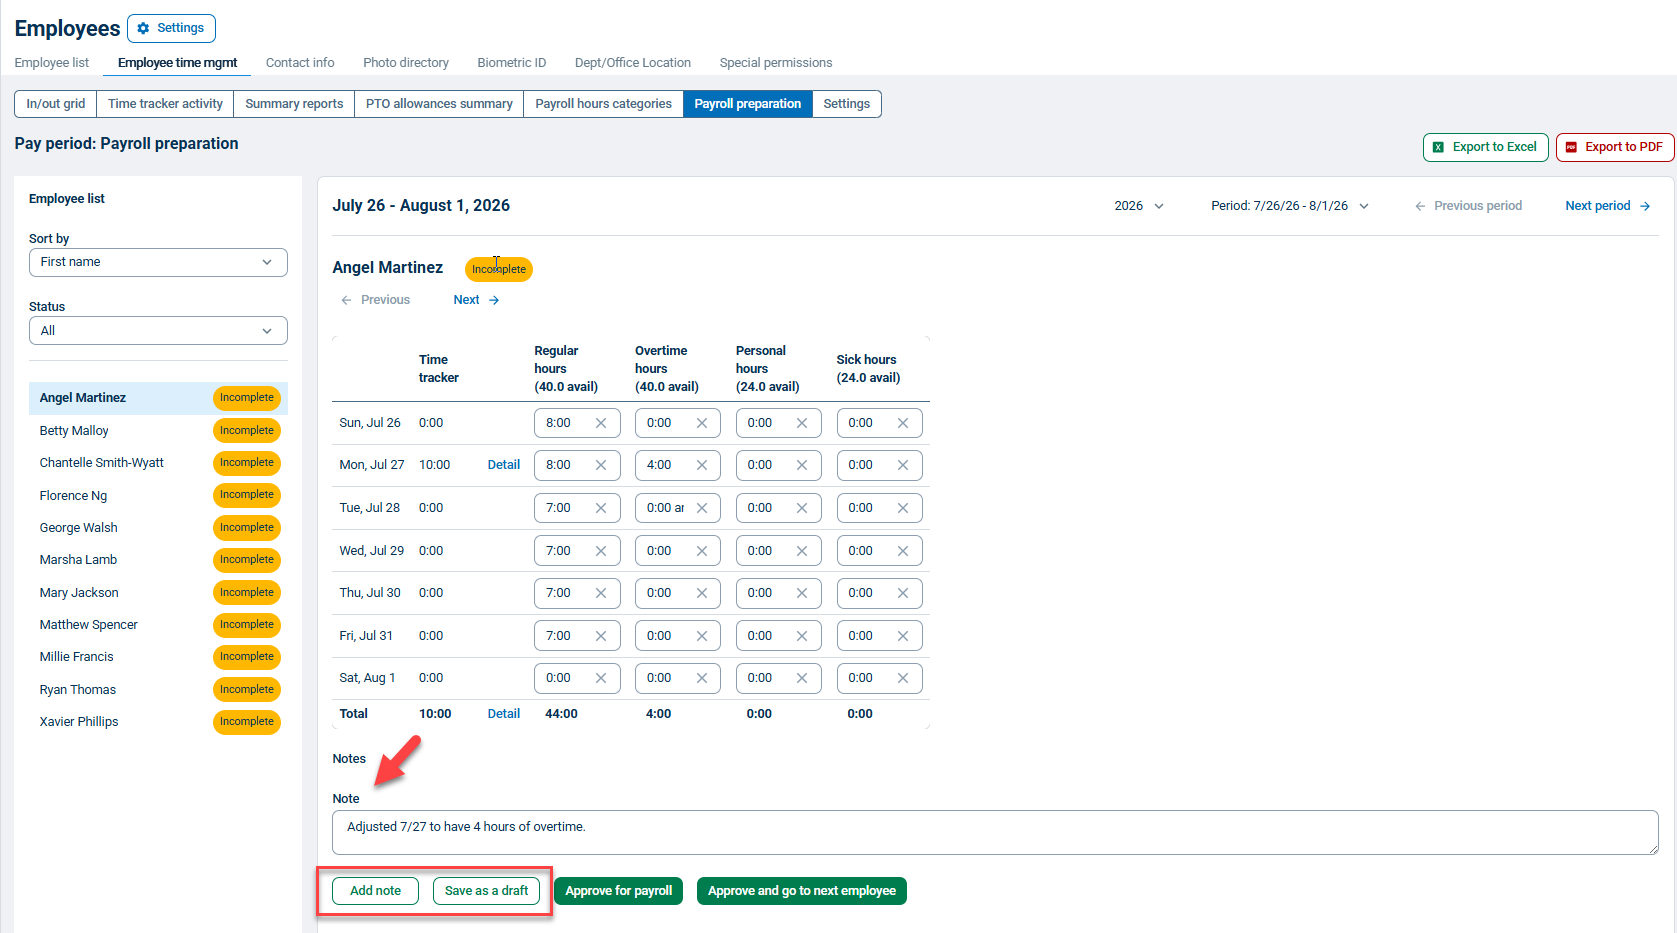Viewport: 1677px width, 933px height.
Task: Select Florence Ng in employee list
Action: coord(158,495)
